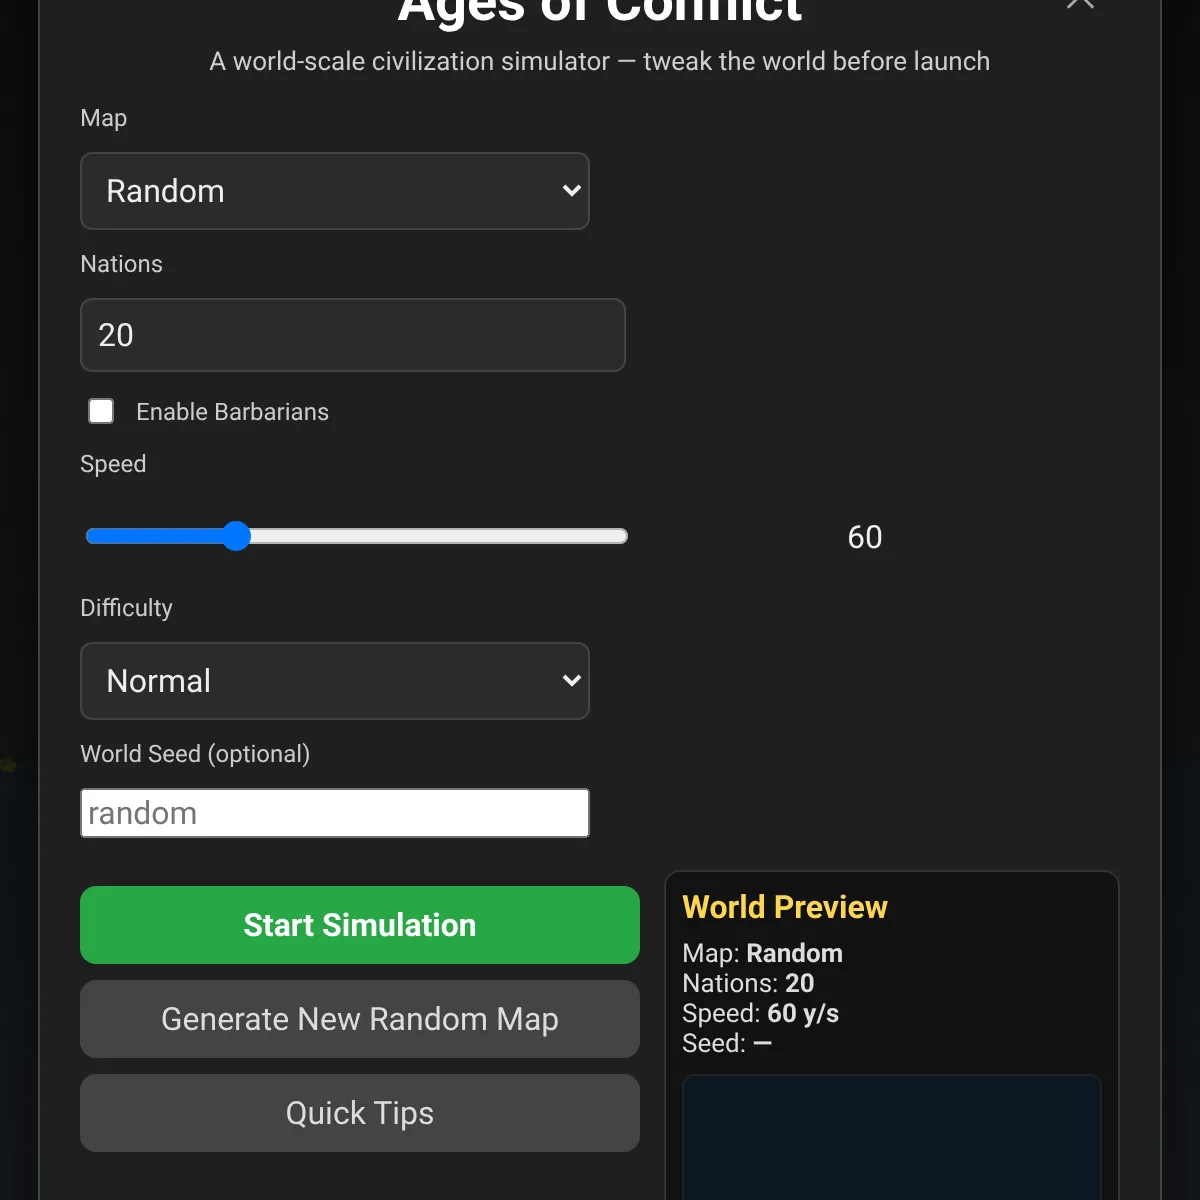
Task: Click the speed value 60 readout
Action: click(x=864, y=537)
